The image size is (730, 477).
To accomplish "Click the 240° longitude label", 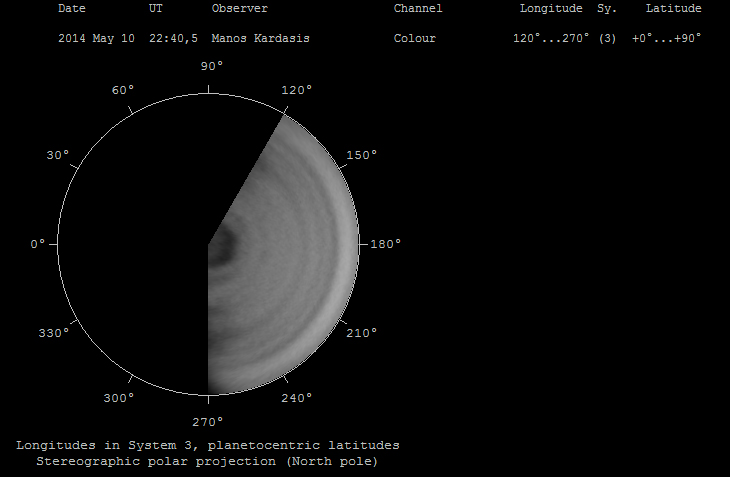I will tap(296, 398).
